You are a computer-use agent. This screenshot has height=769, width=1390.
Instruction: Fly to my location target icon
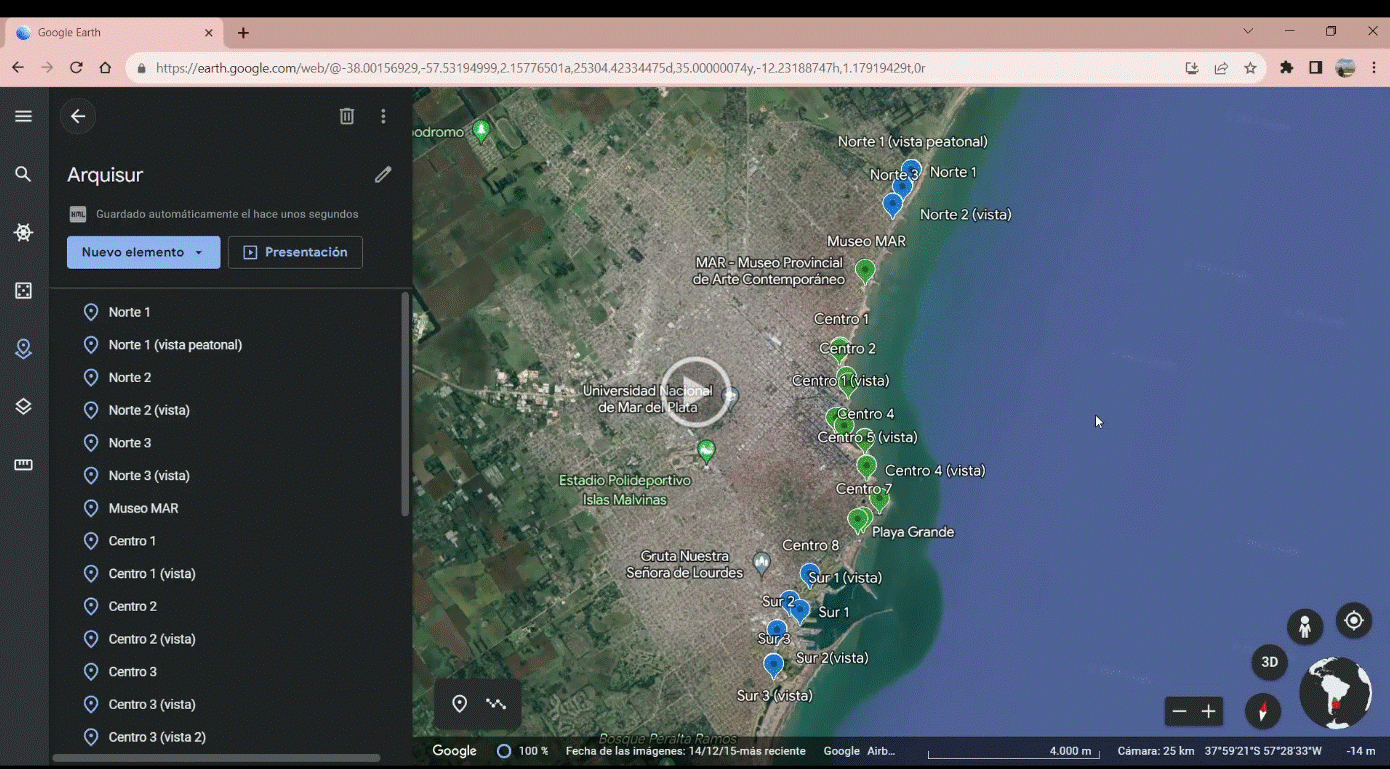click(x=1353, y=620)
